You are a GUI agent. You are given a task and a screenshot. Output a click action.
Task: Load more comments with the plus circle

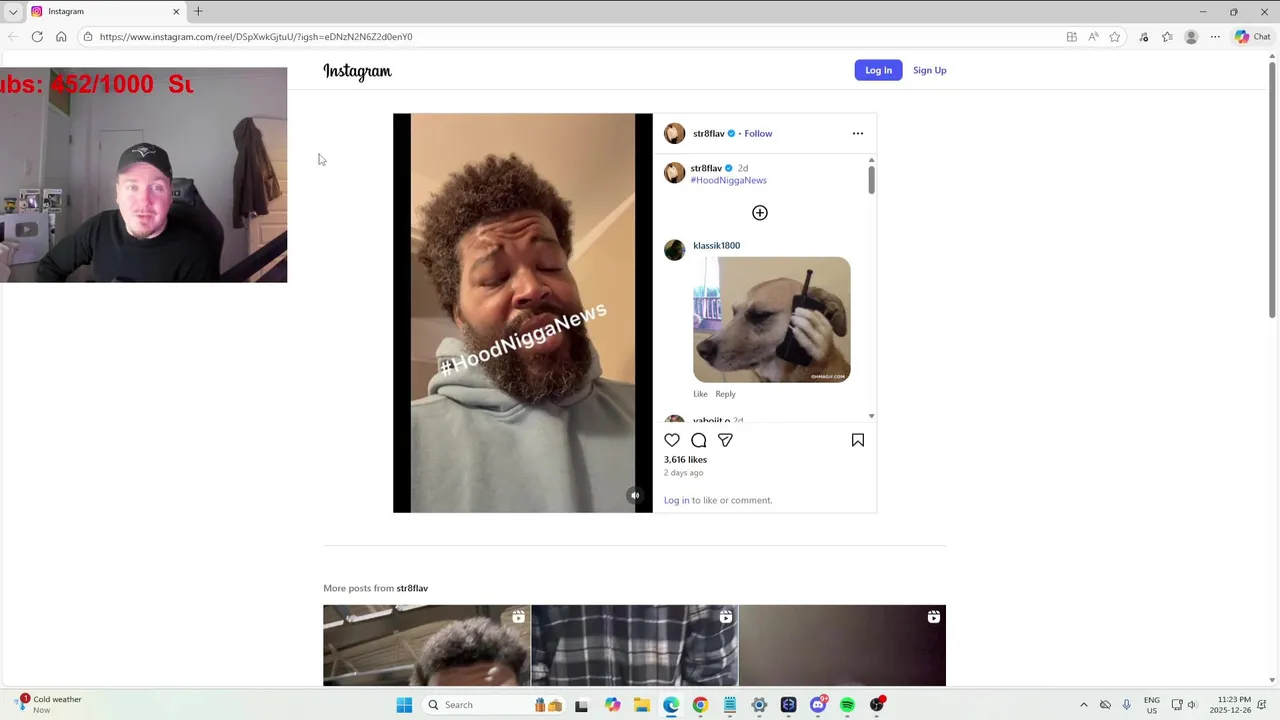[760, 213]
